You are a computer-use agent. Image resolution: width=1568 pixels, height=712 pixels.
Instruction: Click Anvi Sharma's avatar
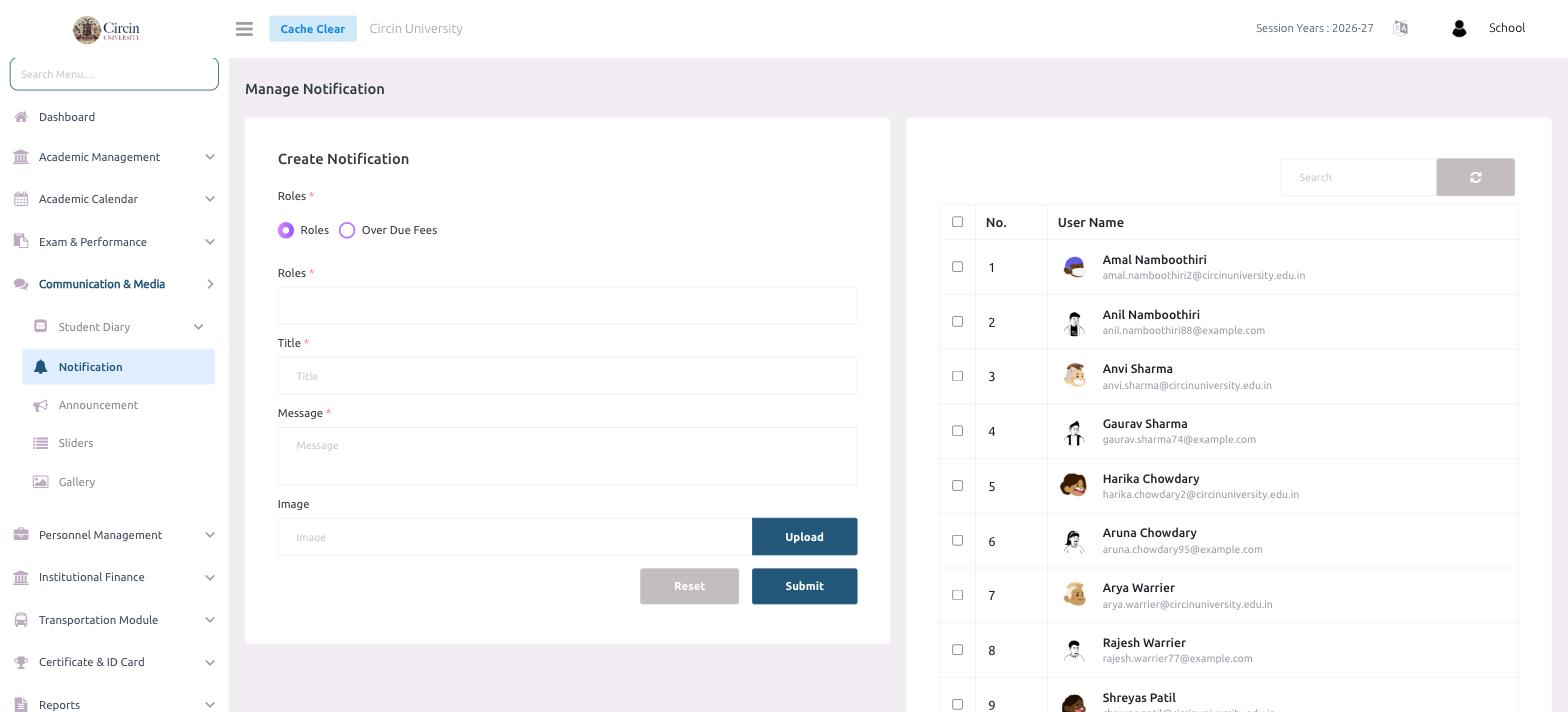click(1074, 376)
